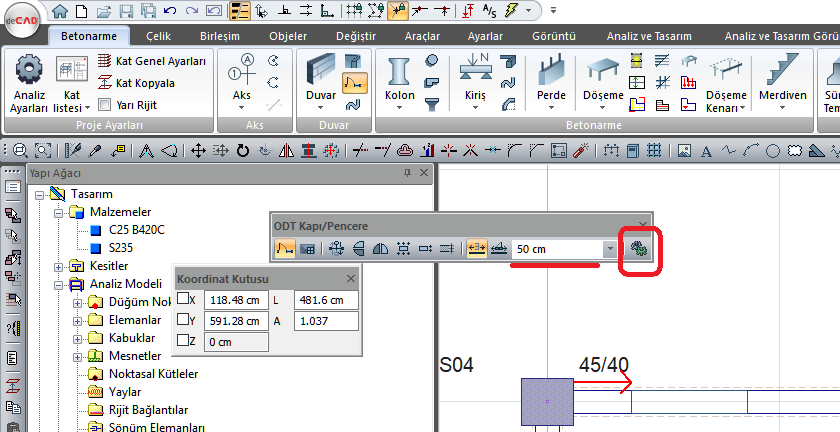840x432 pixels.
Task: Open Kat listesi floor list
Action: (71, 72)
